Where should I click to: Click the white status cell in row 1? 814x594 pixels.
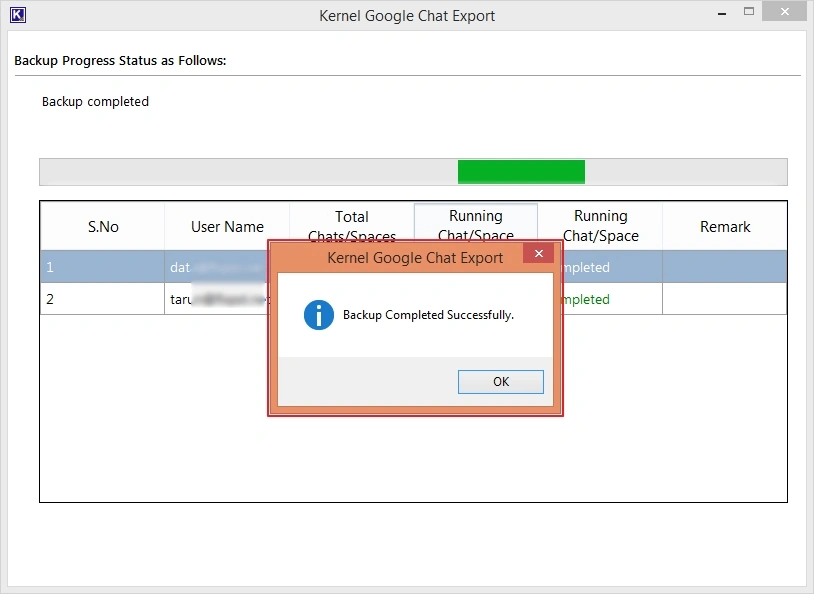point(613,267)
